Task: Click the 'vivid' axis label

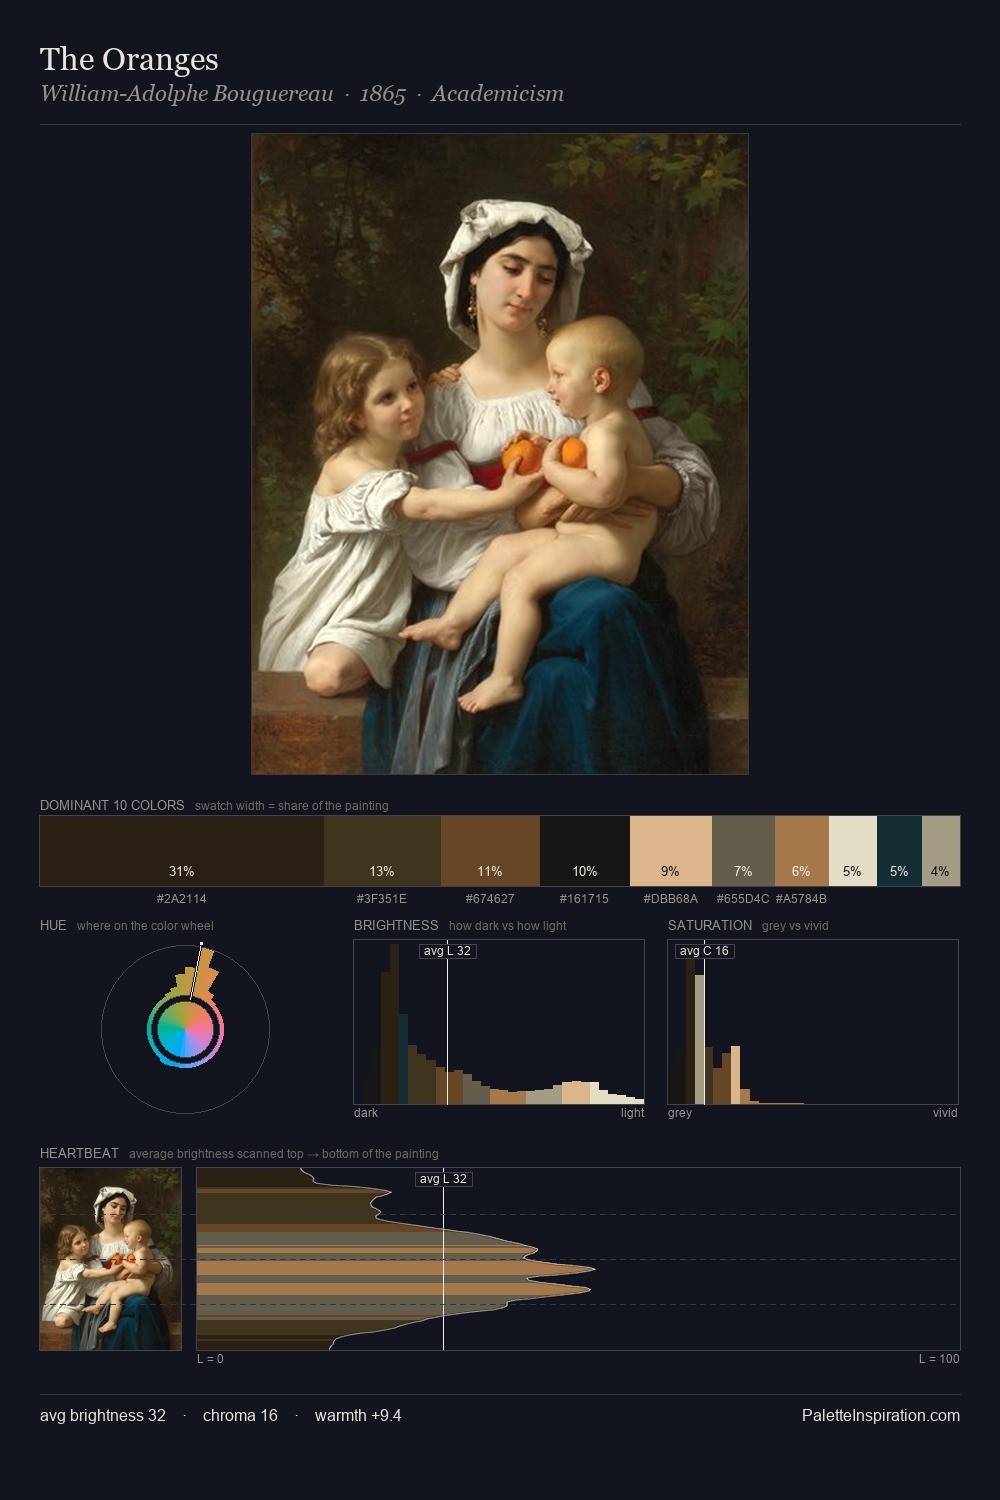Action: pos(945,1113)
